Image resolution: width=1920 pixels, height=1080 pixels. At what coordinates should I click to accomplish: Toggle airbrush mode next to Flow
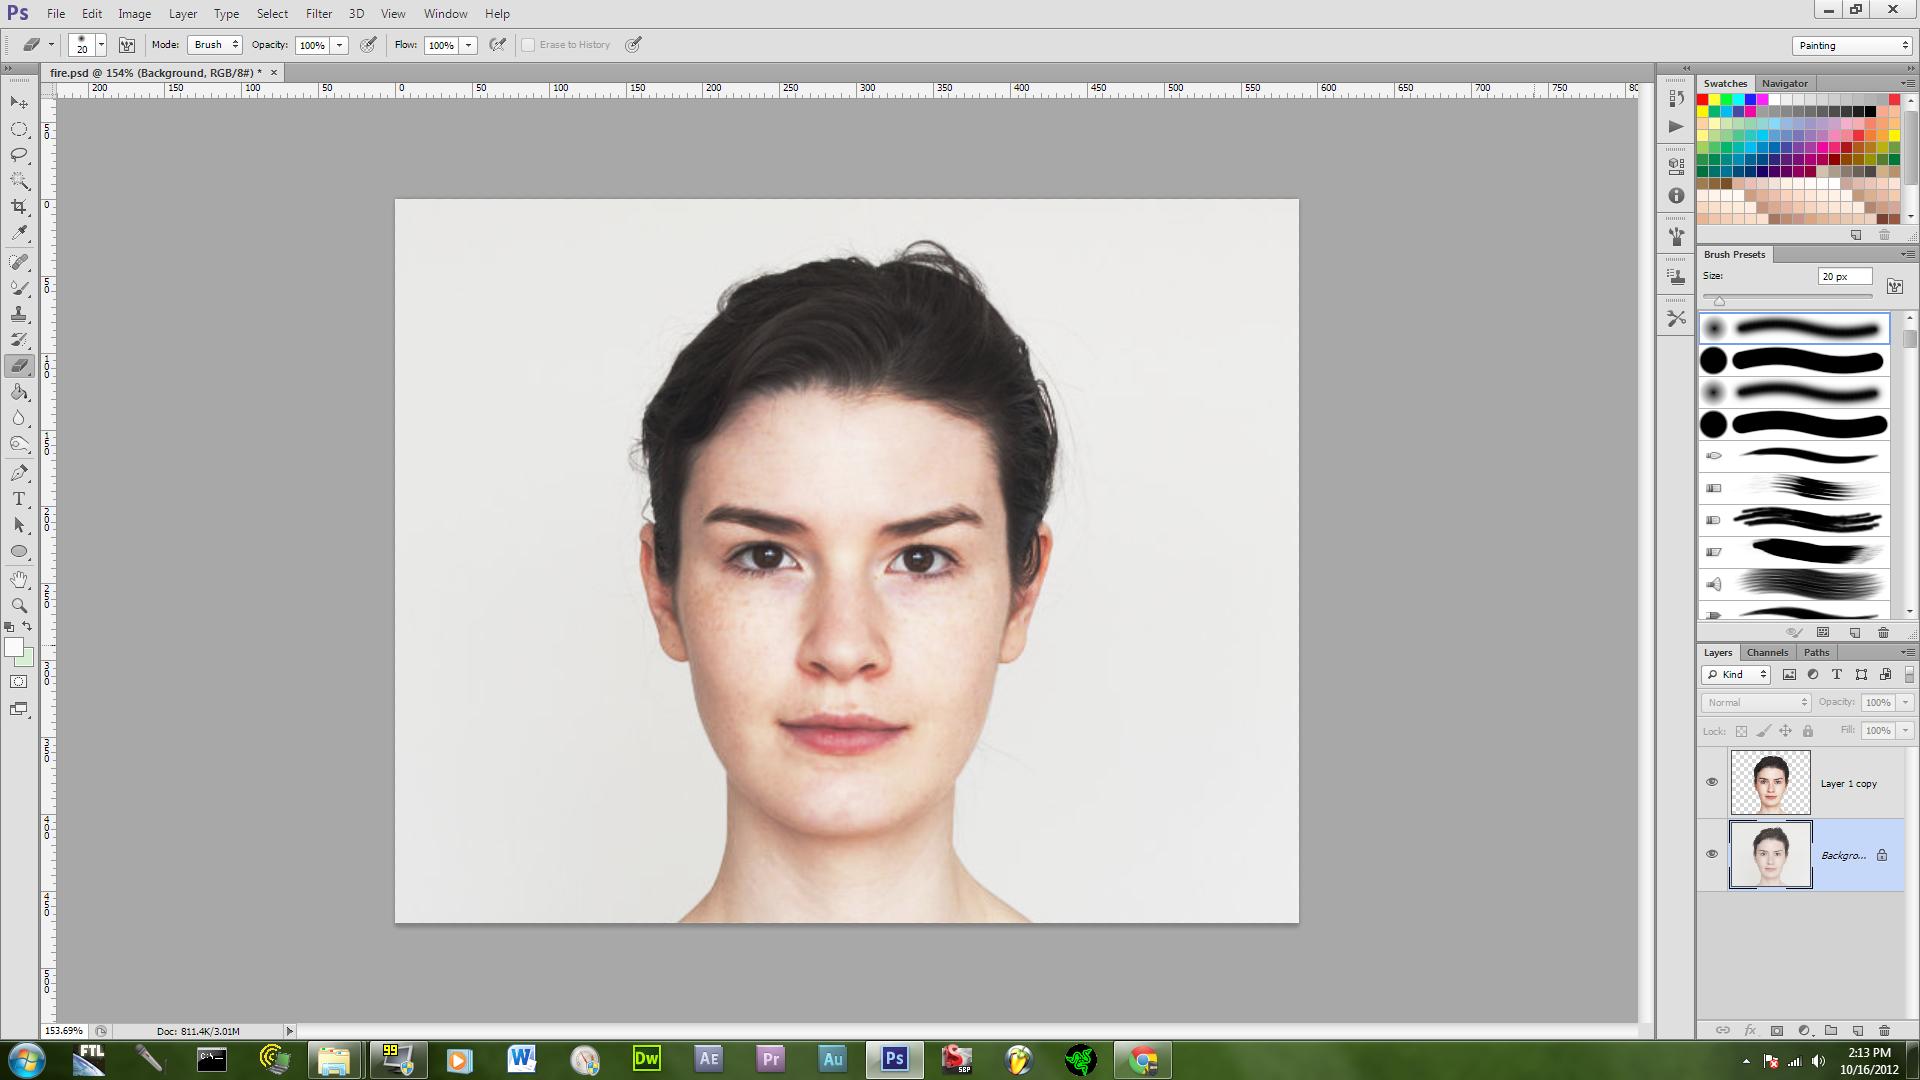[x=497, y=45]
